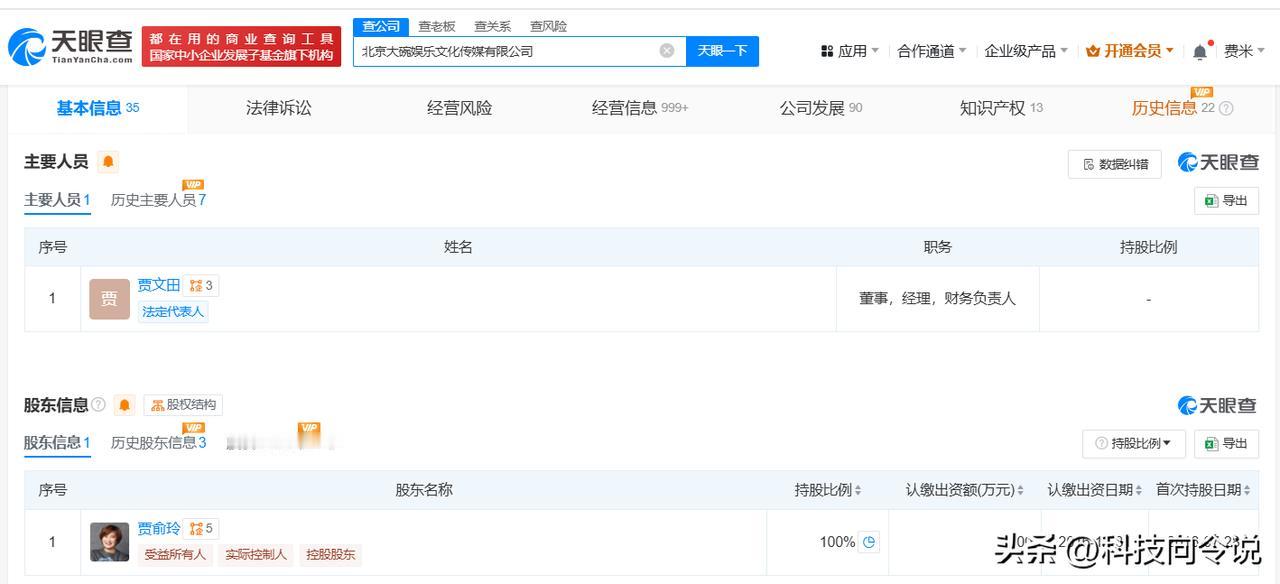Click the 100% shareholding value
Screen dimensions: 1280x584
[837, 542]
